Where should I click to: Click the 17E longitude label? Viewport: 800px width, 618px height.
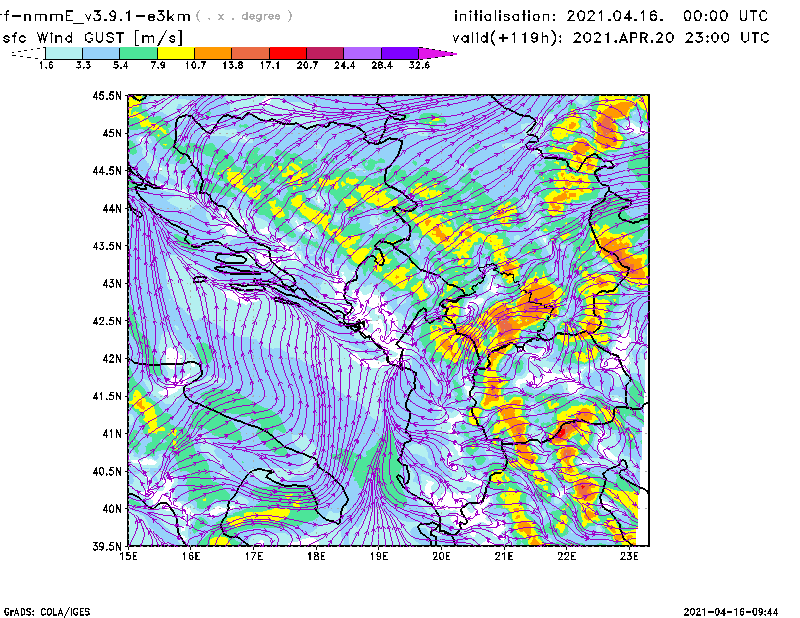point(254,556)
